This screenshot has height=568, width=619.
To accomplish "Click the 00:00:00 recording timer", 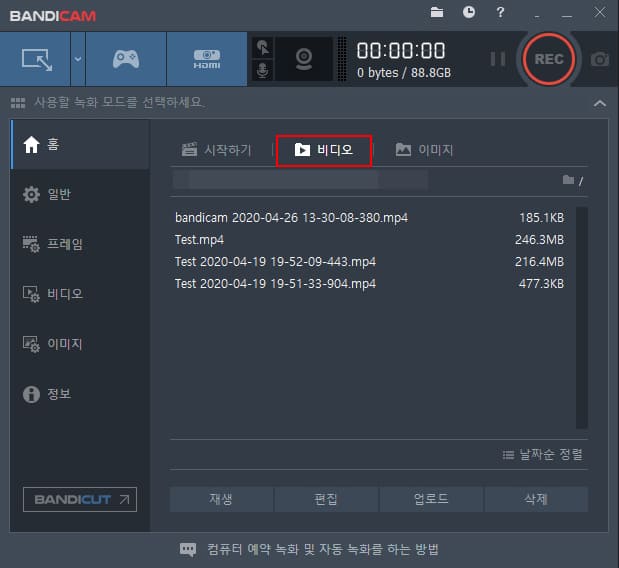I will click(x=401, y=51).
